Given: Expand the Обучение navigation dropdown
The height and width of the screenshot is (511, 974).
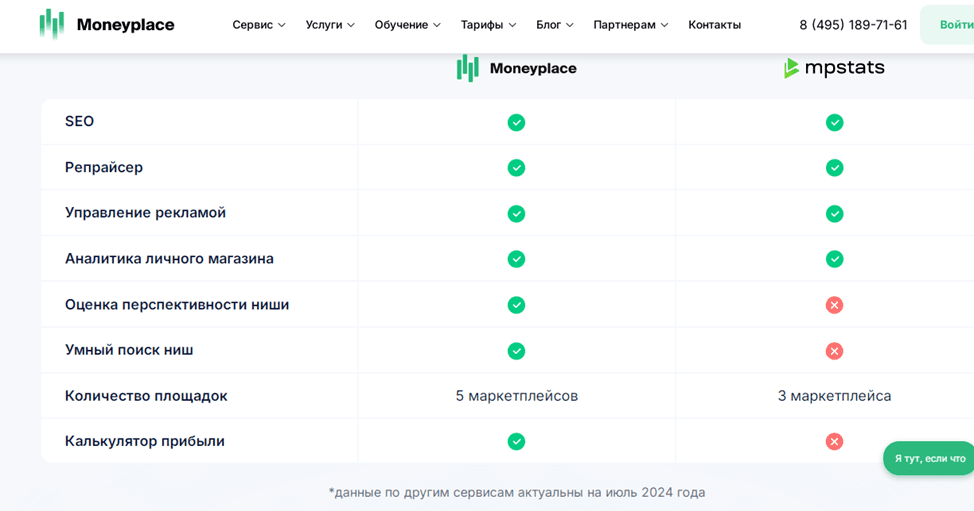Looking at the screenshot, I should point(407,25).
